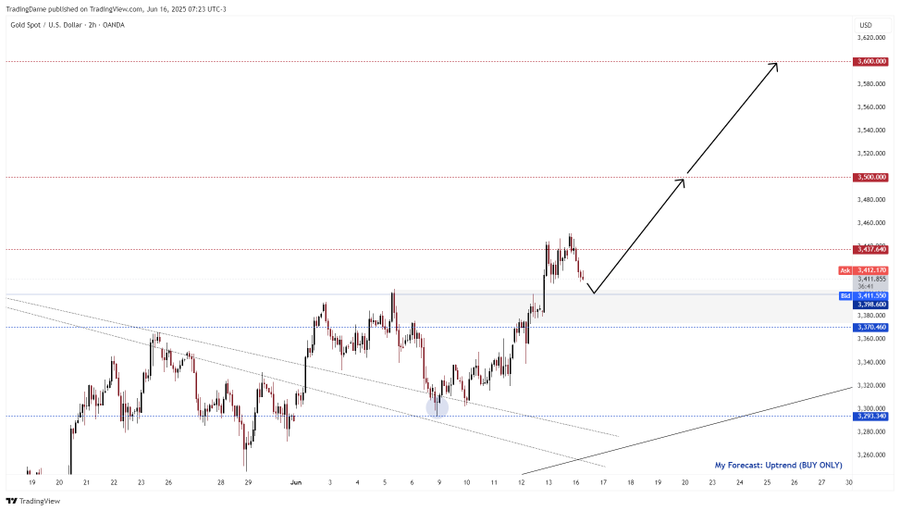Click the My Forecast: Uptrend (BUY ONLY) note

tap(778, 465)
